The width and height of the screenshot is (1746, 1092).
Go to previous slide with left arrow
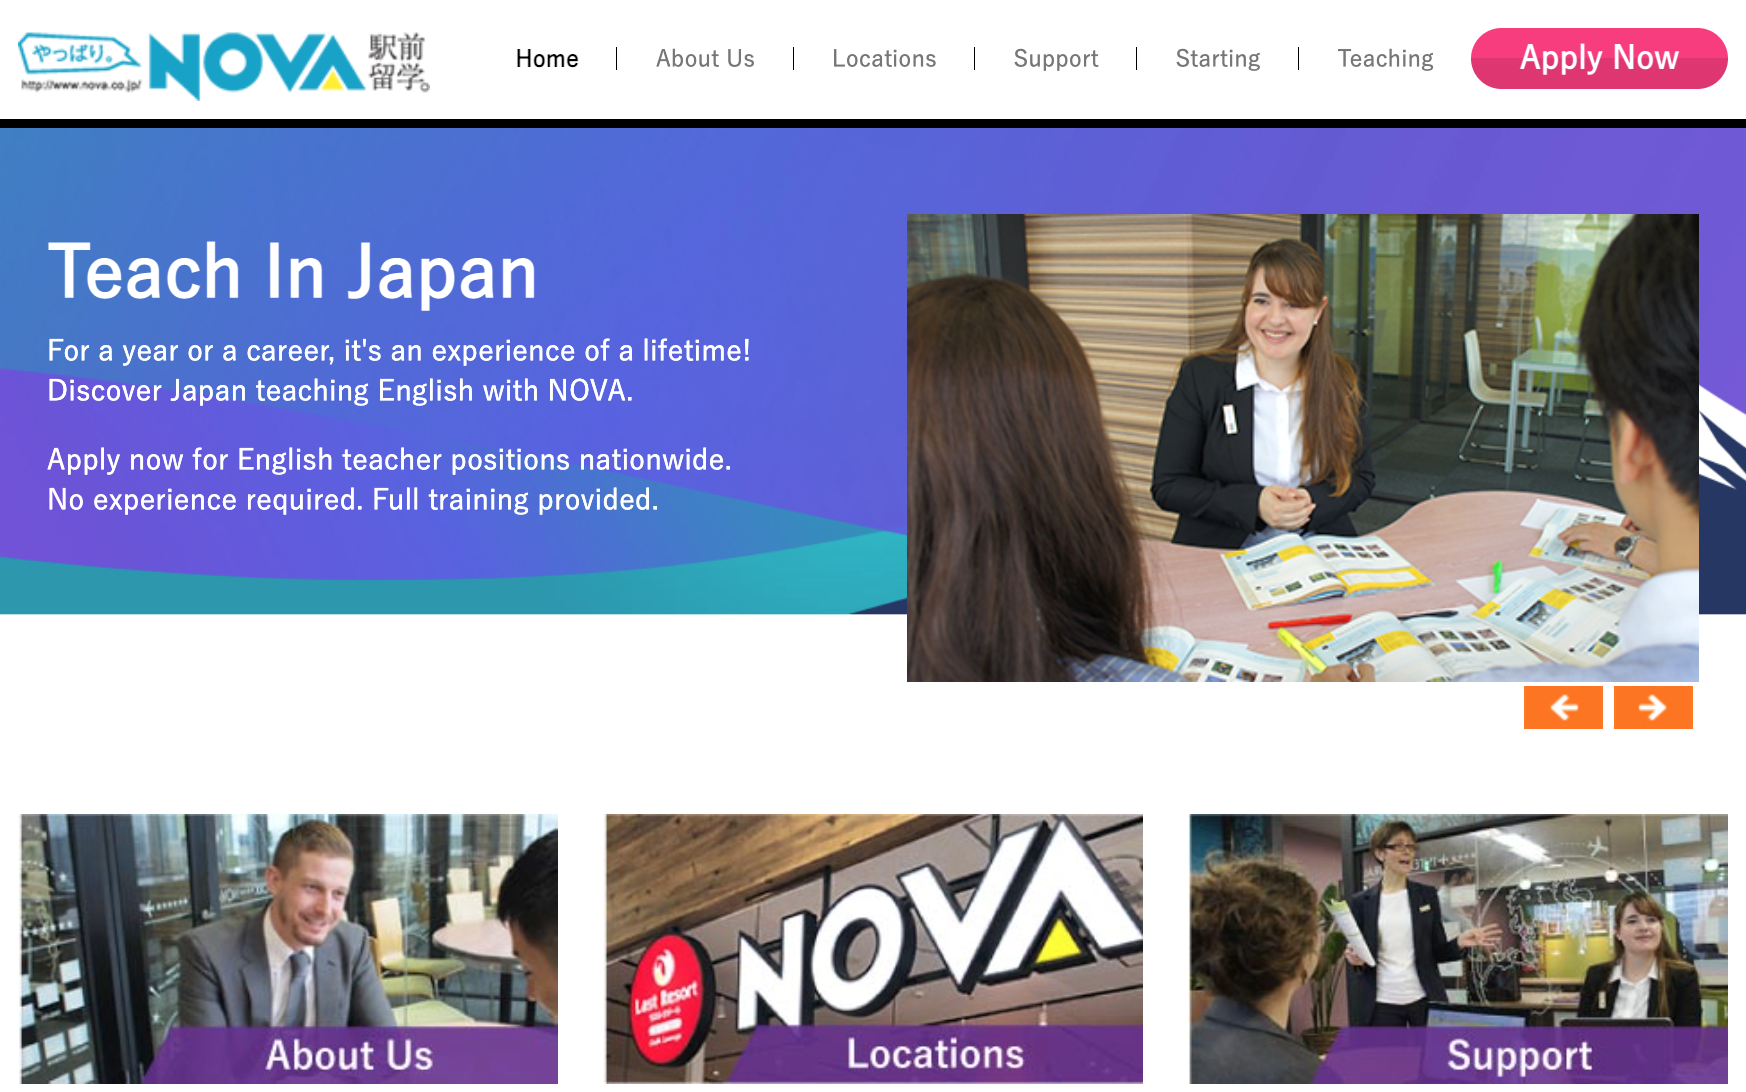1563,707
